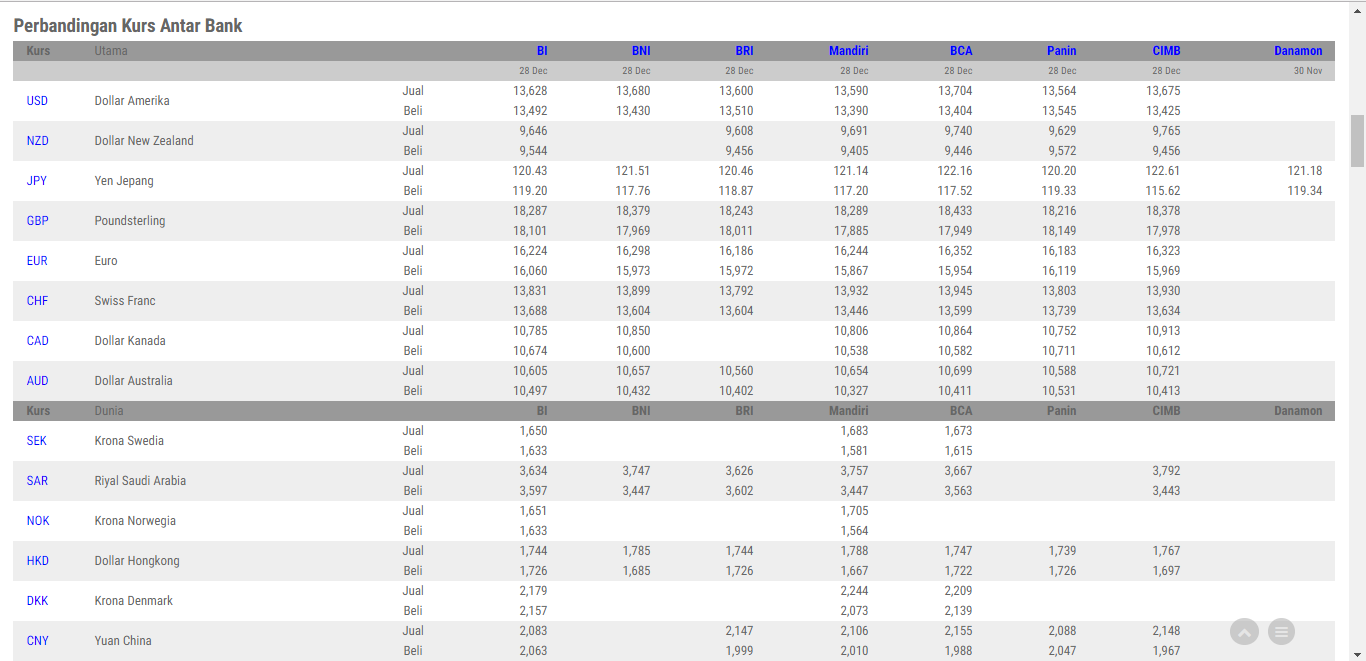
Task: Select Swiss Franc currency name
Action: [125, 301]
